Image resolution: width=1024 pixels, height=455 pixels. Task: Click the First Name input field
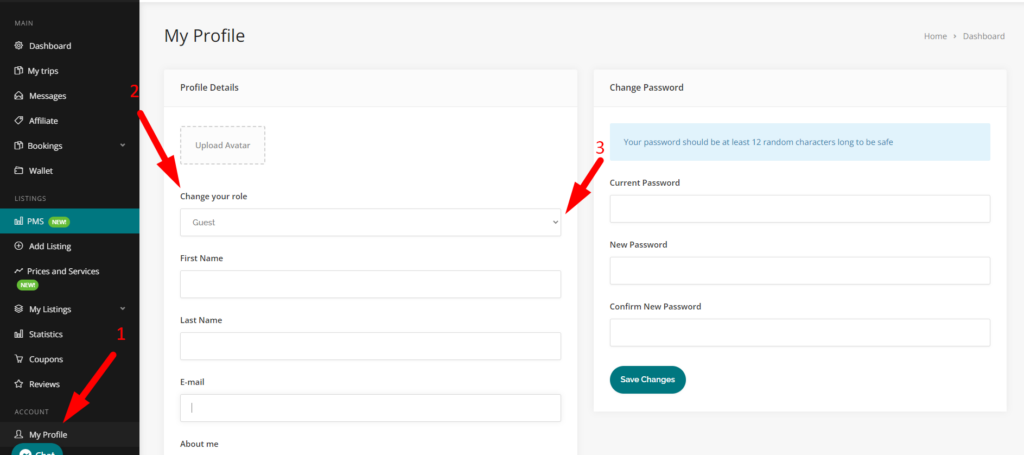(370, 284)
